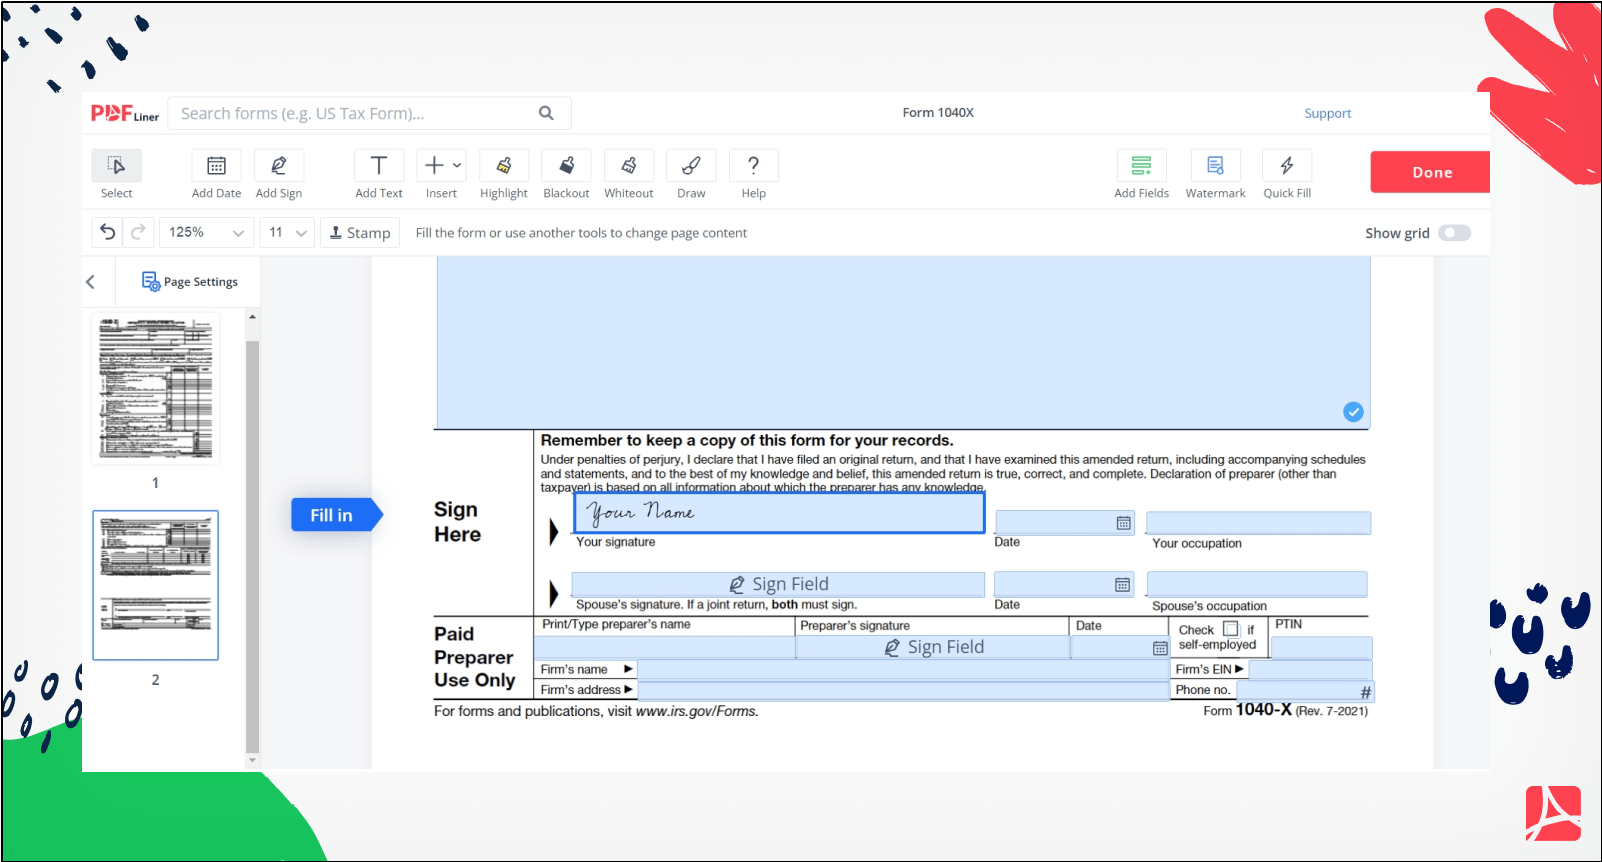Select page 1 thumbnail
Screen dimensions: 1602x862
tap(156, 388)
